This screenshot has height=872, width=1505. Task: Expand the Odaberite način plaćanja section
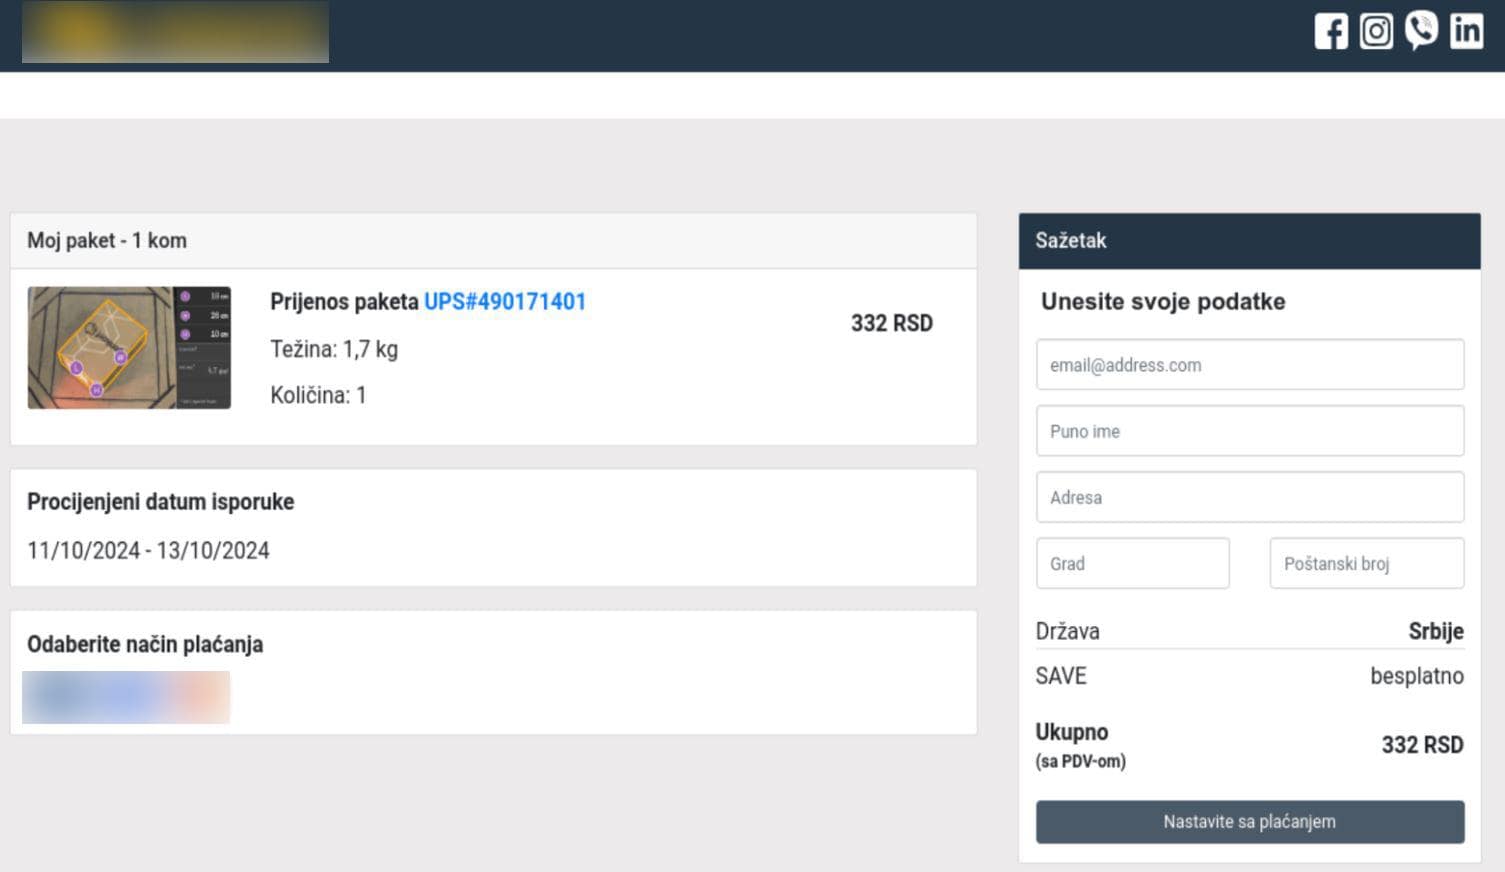pos(146,644)
